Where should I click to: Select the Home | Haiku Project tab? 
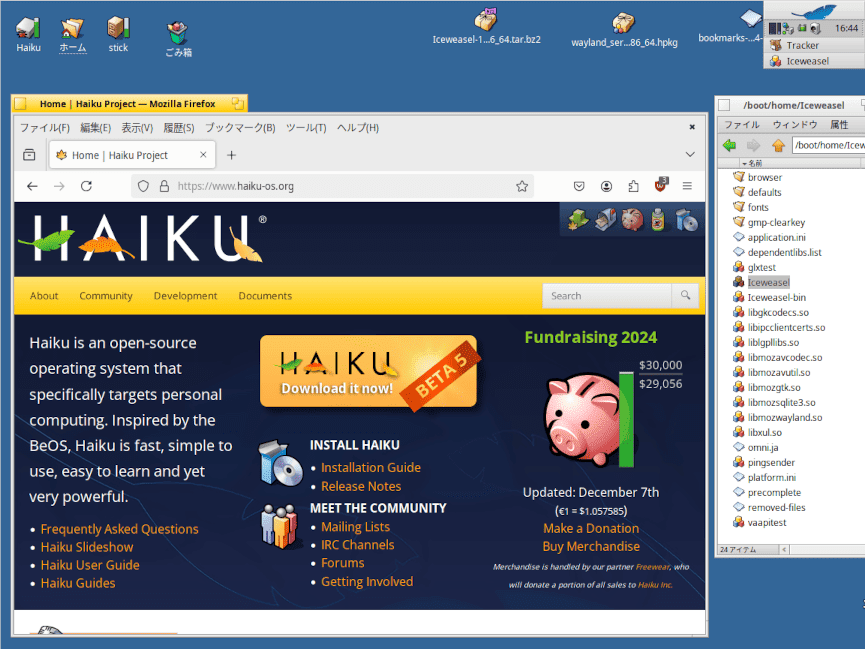pyautogui.click(x=132, y=155)
